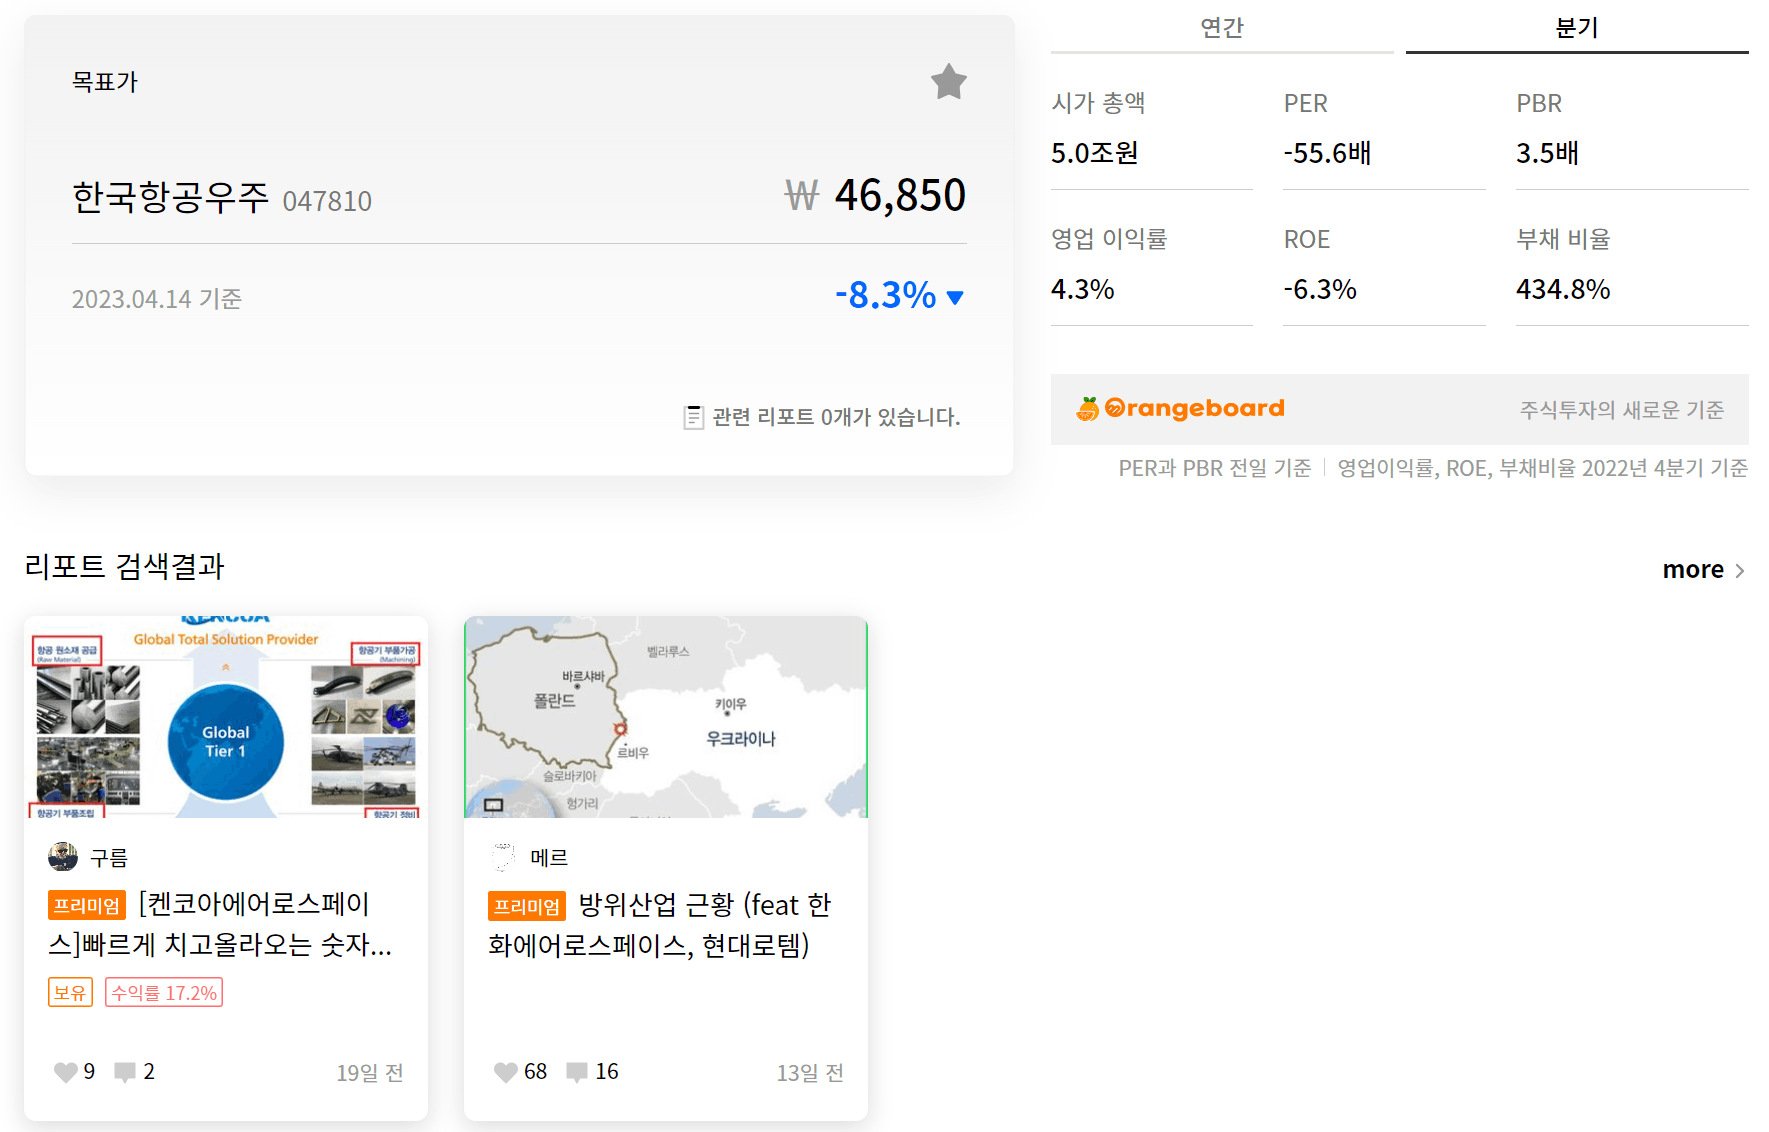Open the Poland Ukraine map thumbnail
Viewport: 1769px width, 1132px height.
point(666,717)
